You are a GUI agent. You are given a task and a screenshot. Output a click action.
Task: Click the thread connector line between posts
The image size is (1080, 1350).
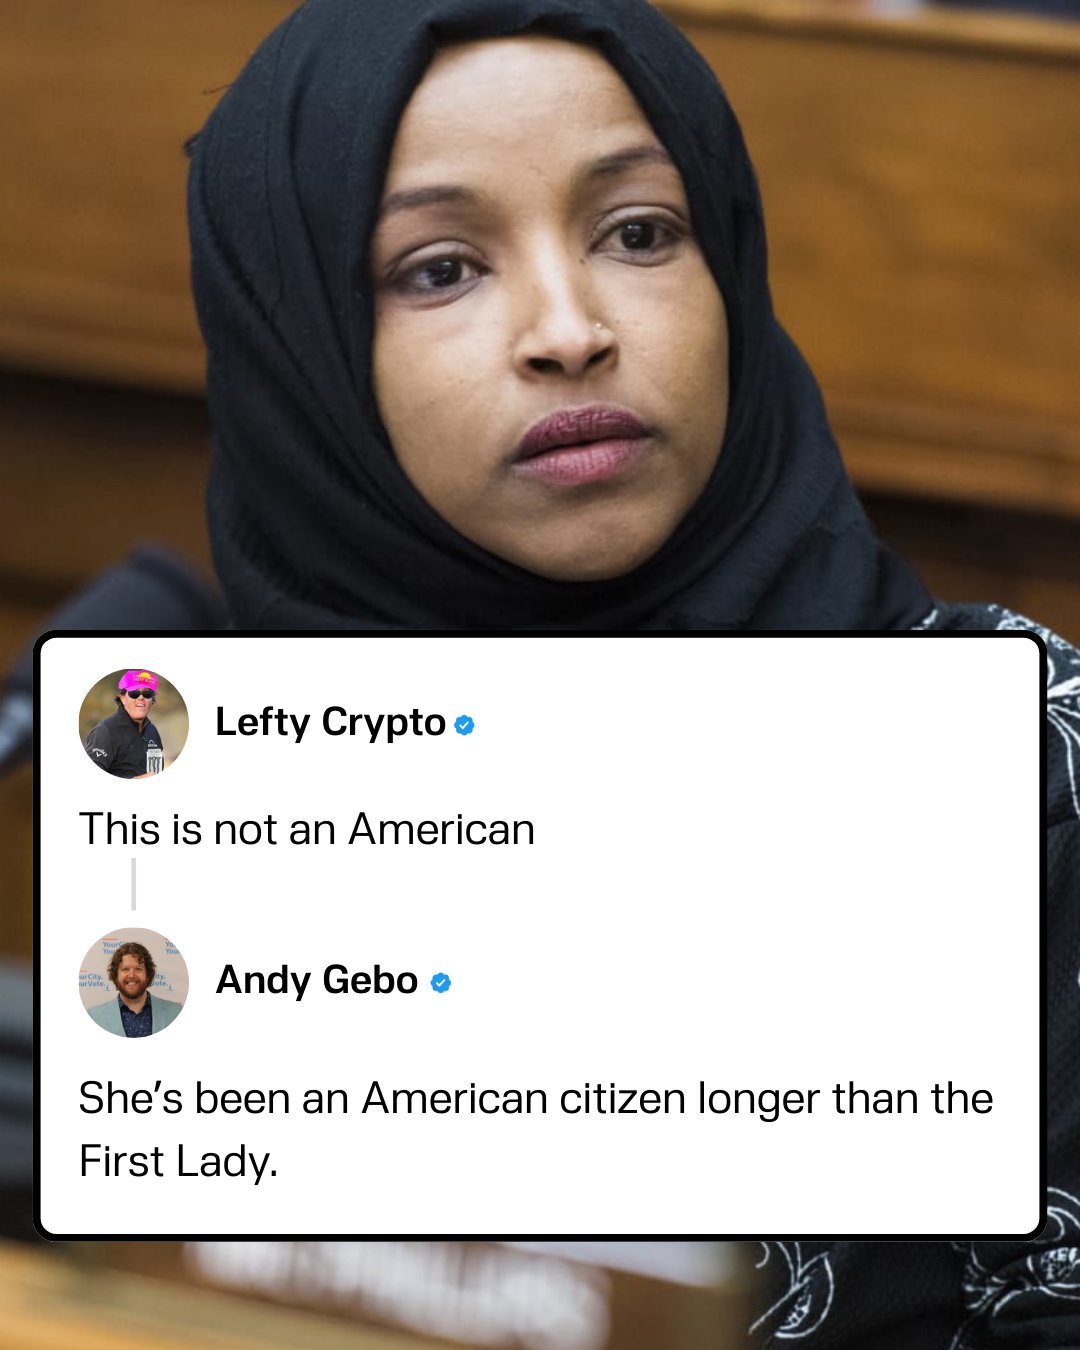click(133, 884)
